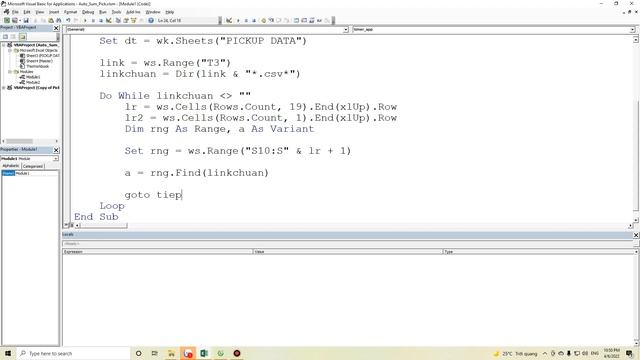Image resolution: width=640 pixels, height=360 pixels.
Task: Click the View Microsoft Excel toolbar icon
Action: coord(7,20)
